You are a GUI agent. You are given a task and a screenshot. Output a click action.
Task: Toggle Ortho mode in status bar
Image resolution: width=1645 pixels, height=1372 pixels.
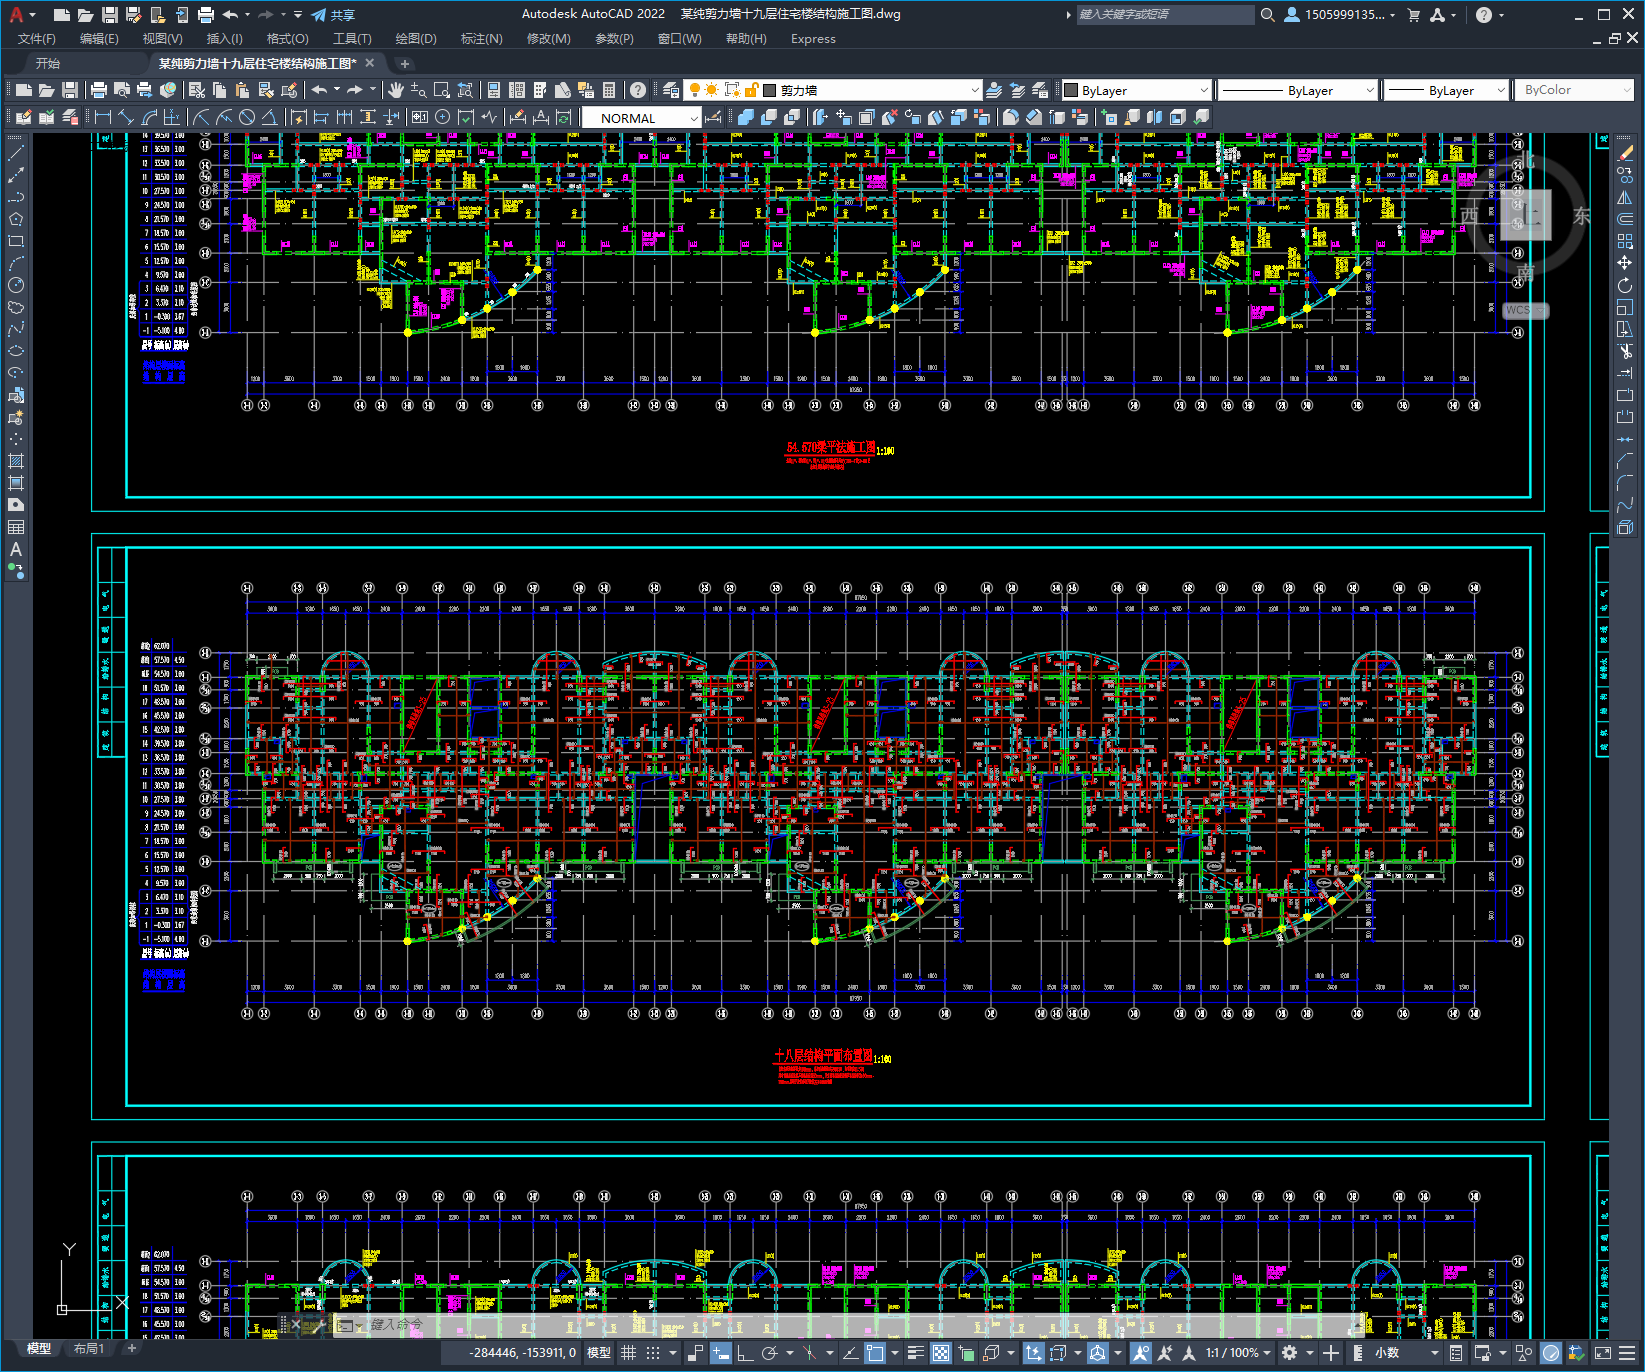pyautogui.click(x=745, y=1353)
